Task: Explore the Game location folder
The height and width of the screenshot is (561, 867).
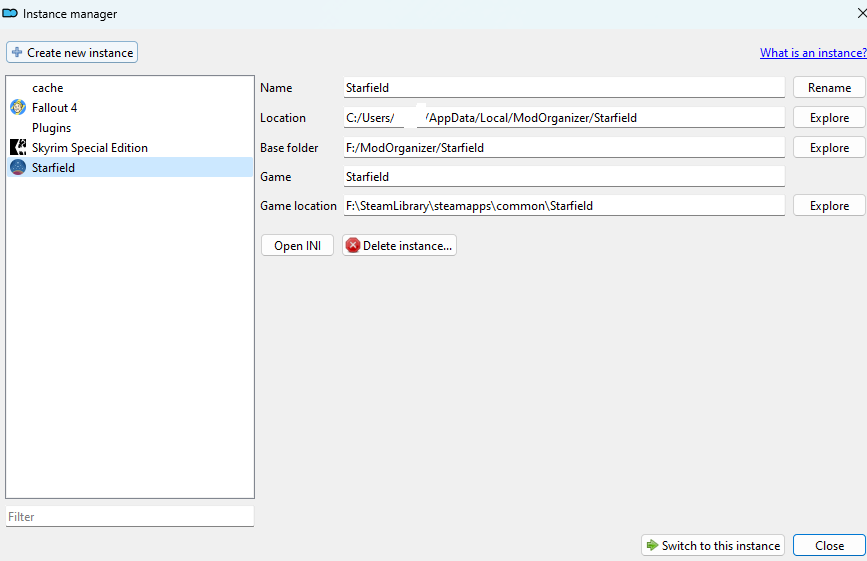Action: (x=829, y=205)
